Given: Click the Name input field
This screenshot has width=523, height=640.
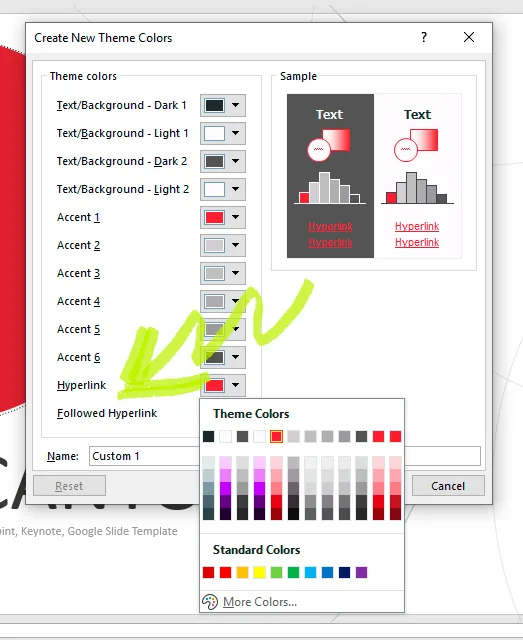Looking at the screenshot, I should [x=285, y=456].
